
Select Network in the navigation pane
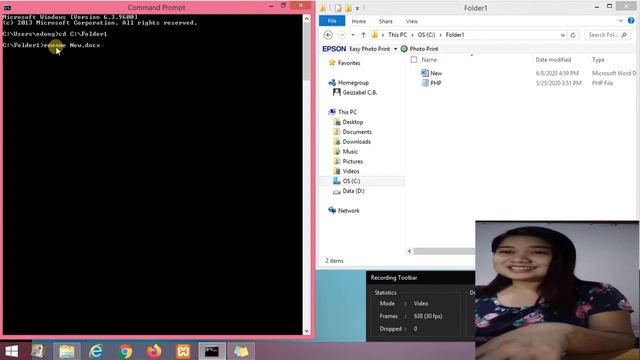(x=343, y=211)
